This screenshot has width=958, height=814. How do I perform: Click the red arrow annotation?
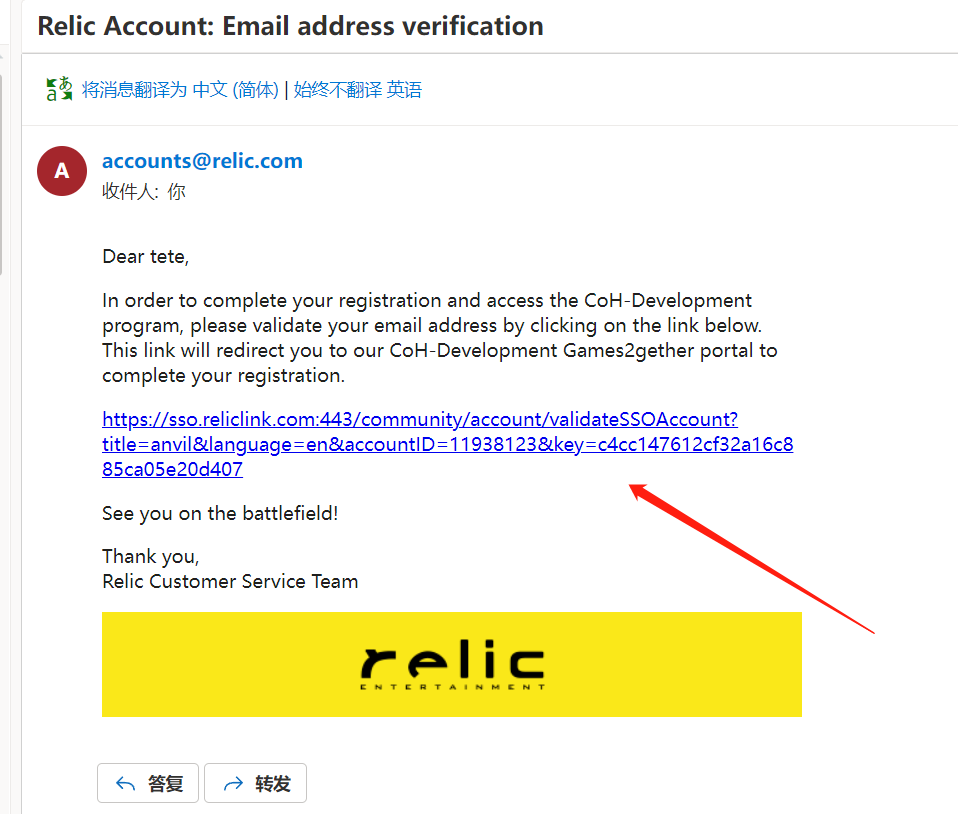tap(751, 559)
